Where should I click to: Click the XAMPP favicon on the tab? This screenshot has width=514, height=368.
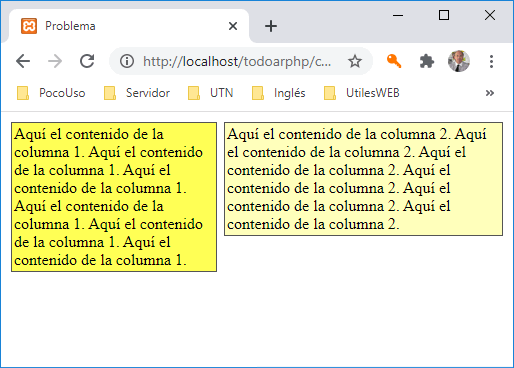(29, 26)
